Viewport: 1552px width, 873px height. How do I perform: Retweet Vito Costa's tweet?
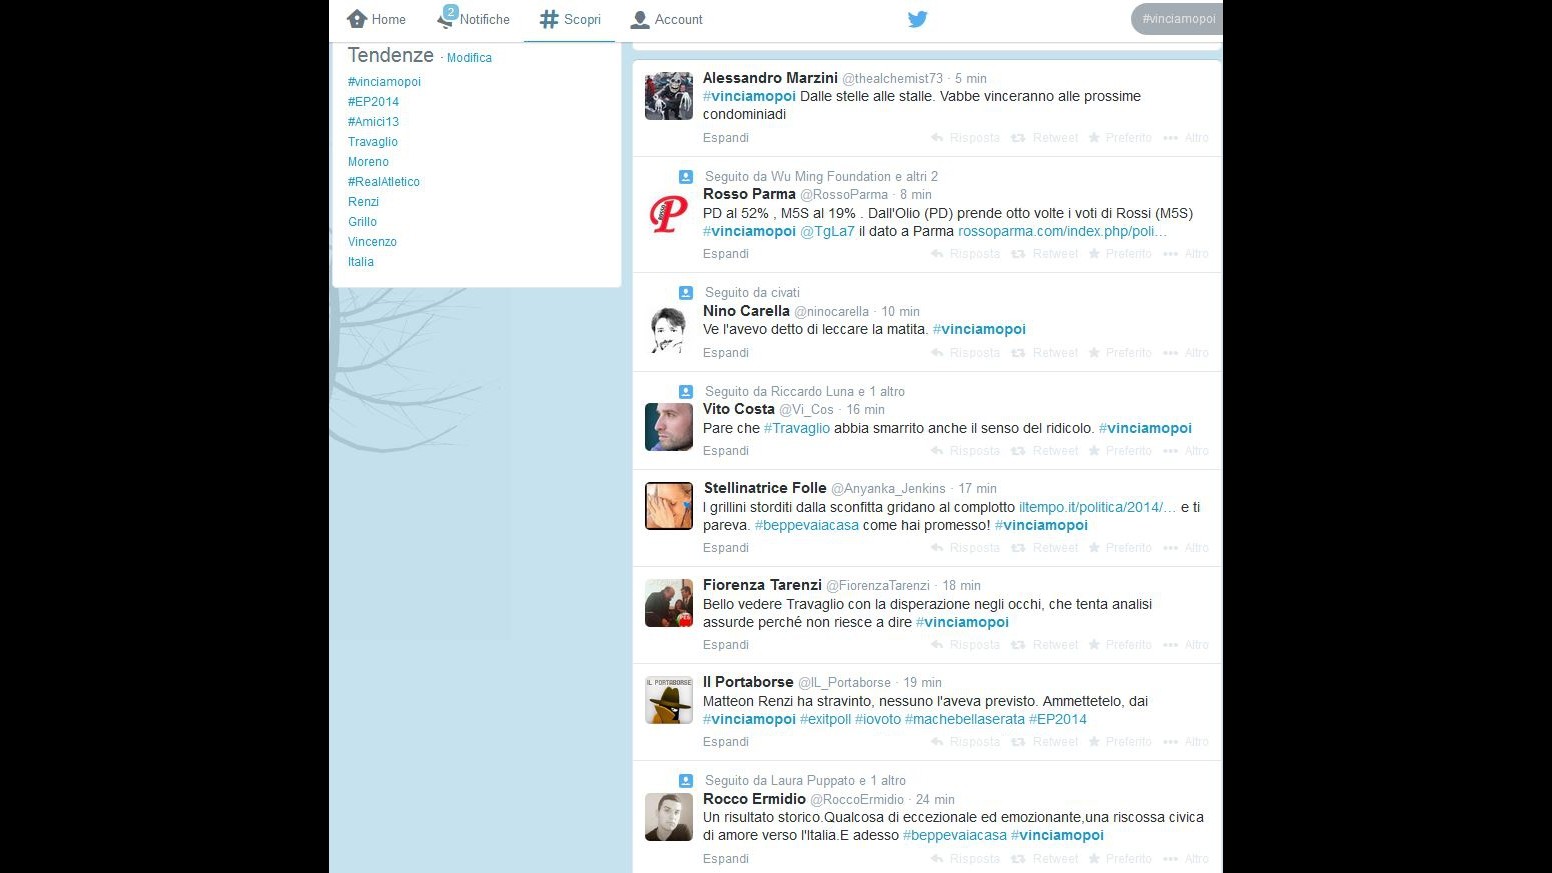click(x=1045, y=451)
